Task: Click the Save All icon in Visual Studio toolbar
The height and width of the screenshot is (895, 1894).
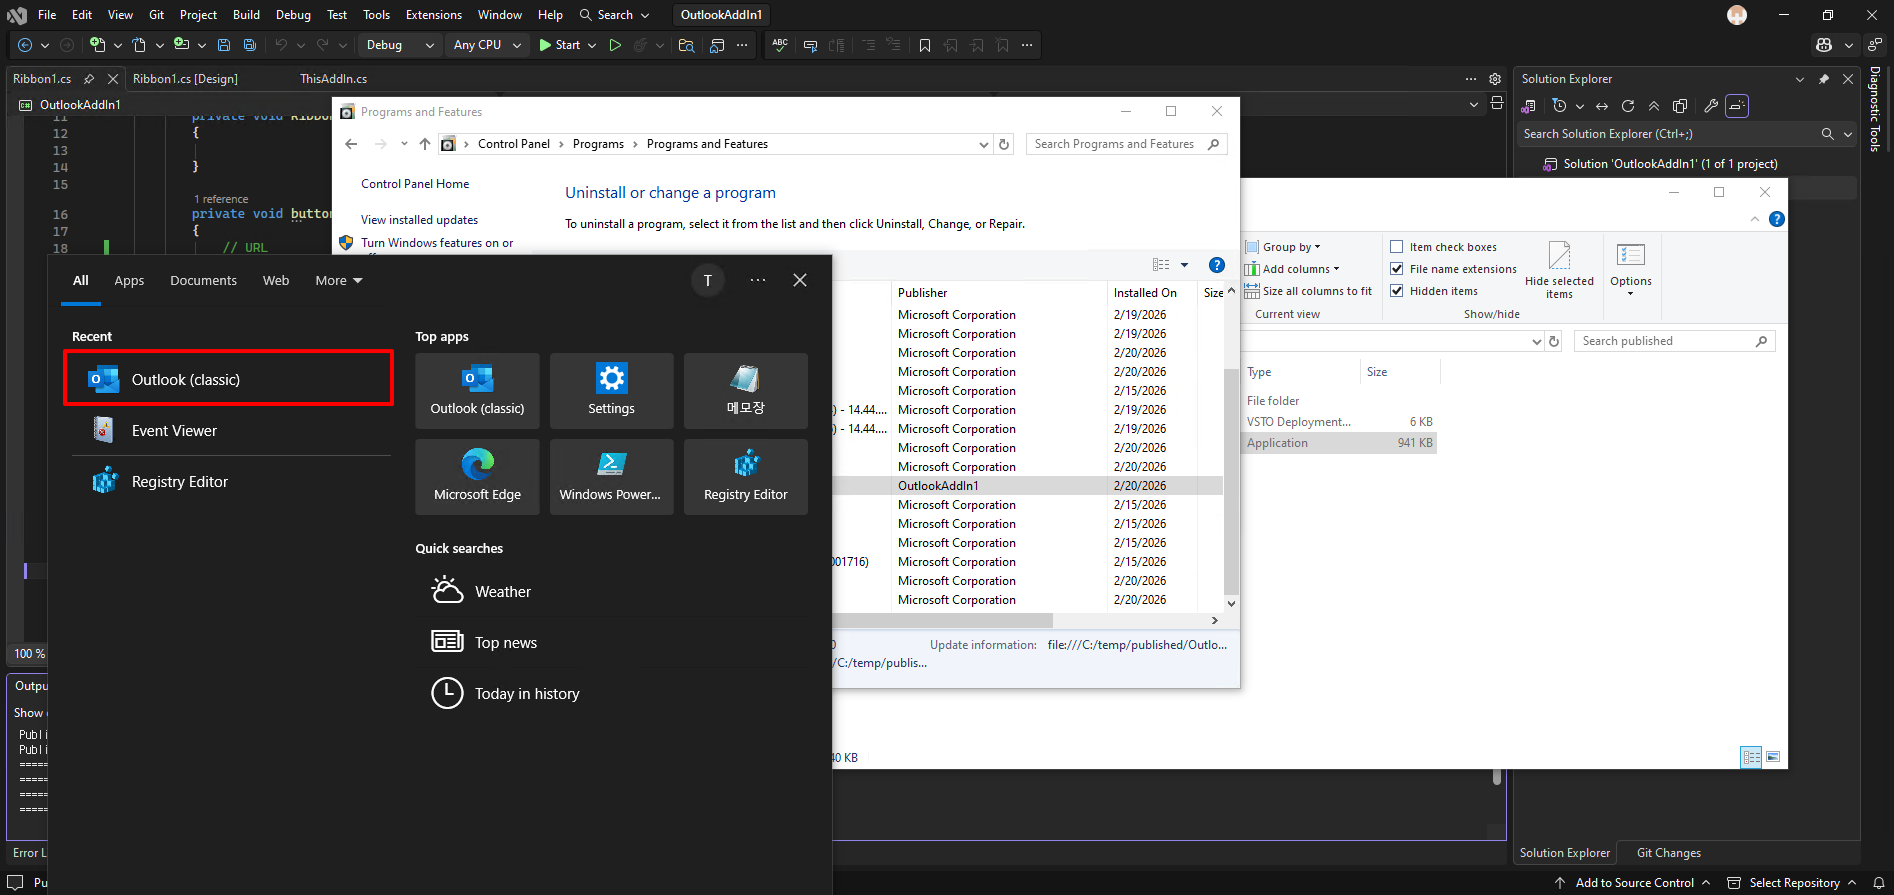Action: pyautogui.click(x=250, y=45)
